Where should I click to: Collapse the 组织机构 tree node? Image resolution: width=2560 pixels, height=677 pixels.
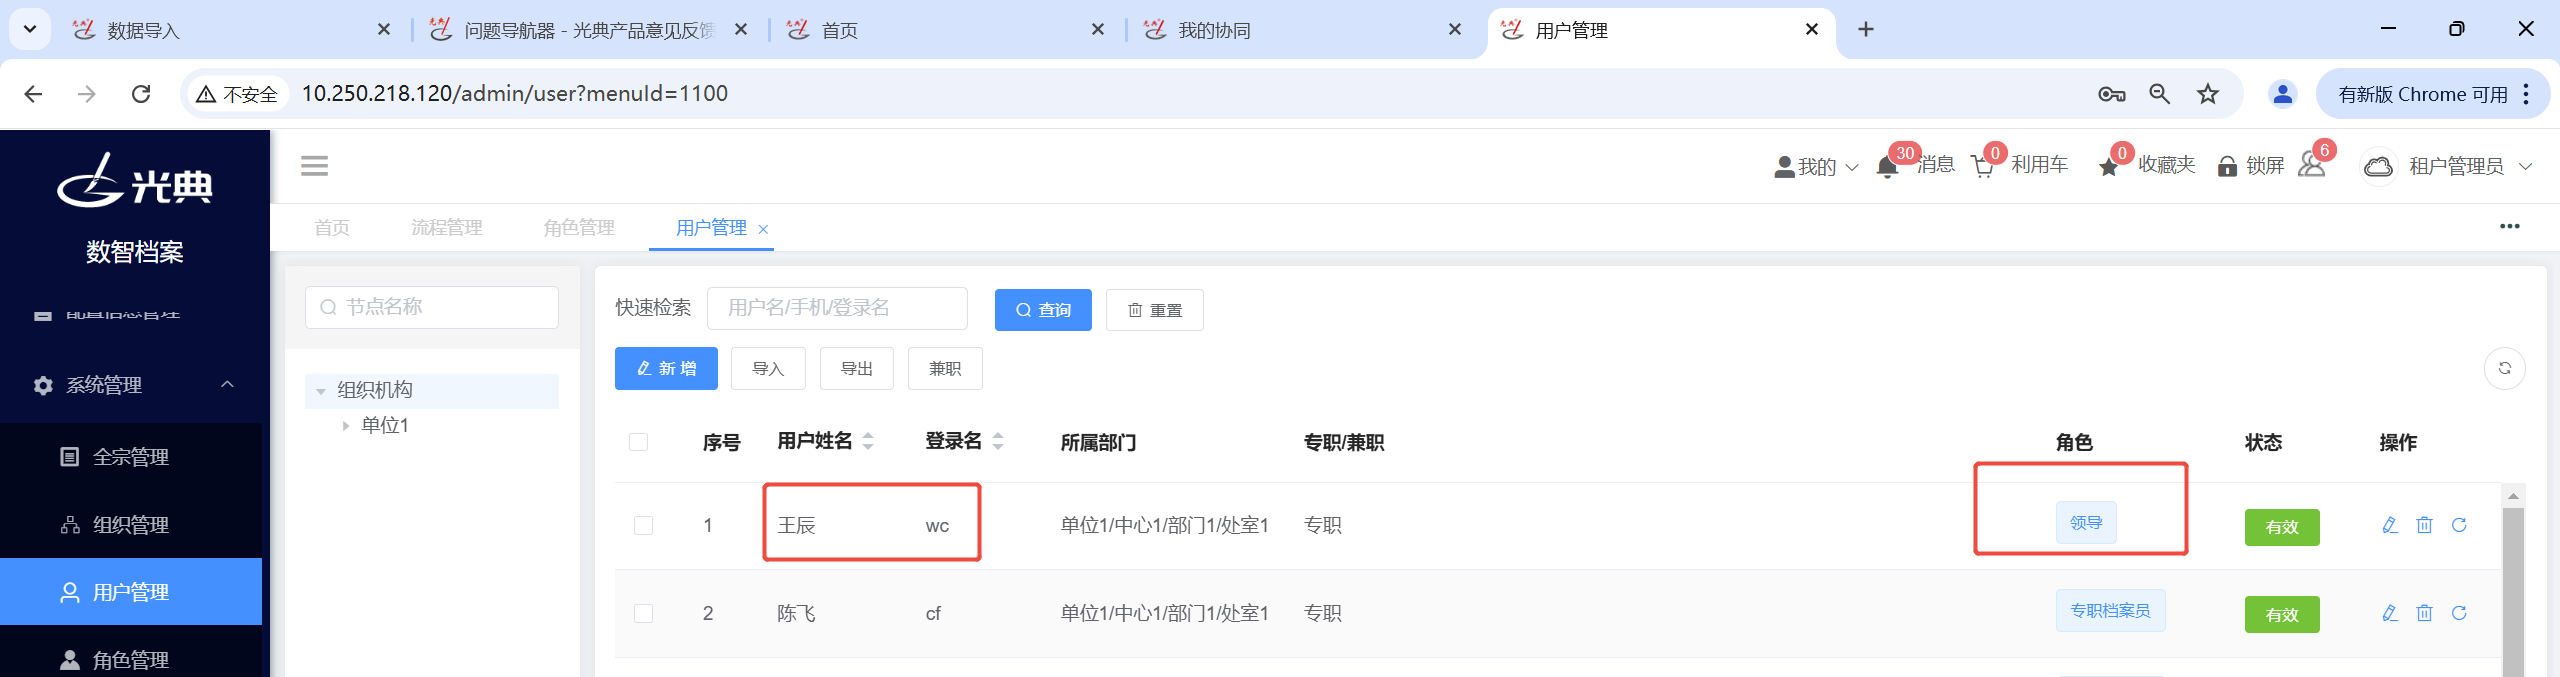pos(321,391)
